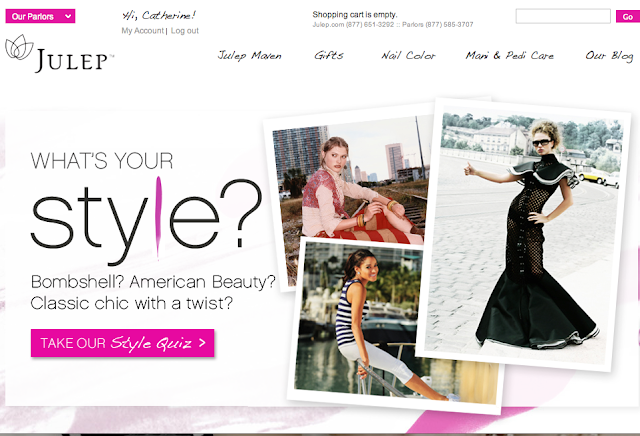Click the Take Our Style Quiz button
This screenshot has width=640, height=436.
coord(122,343)
